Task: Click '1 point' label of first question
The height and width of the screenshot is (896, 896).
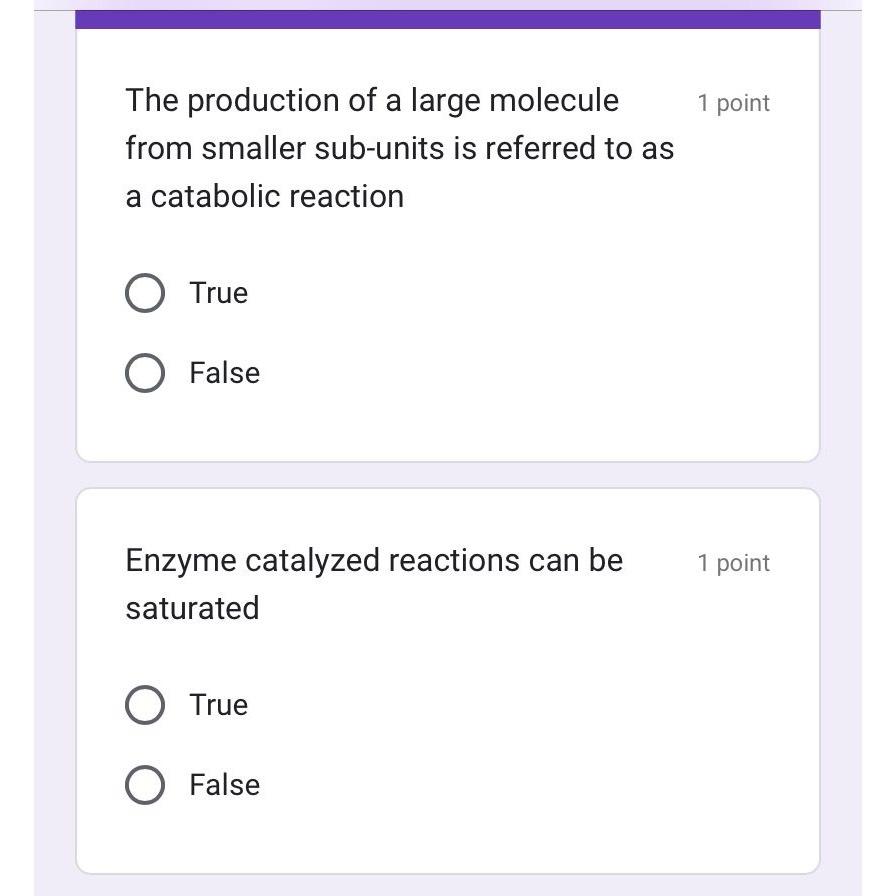Action: 733,103
